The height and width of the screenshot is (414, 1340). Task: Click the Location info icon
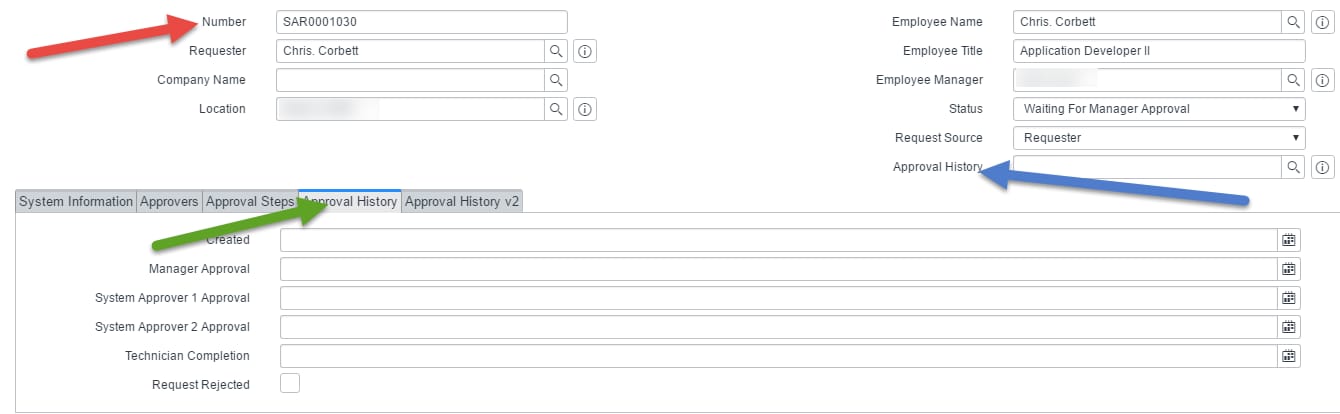(x=586, y=109)
